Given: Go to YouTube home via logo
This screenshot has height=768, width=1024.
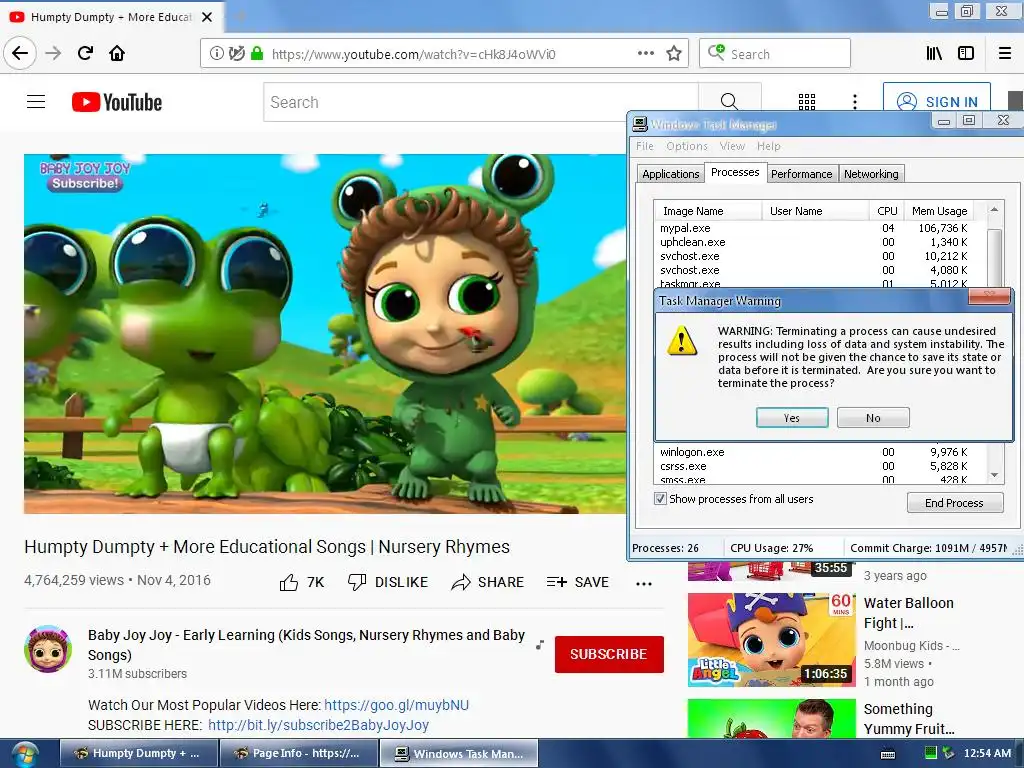Looking at the screenshot, I should (117, 102).
